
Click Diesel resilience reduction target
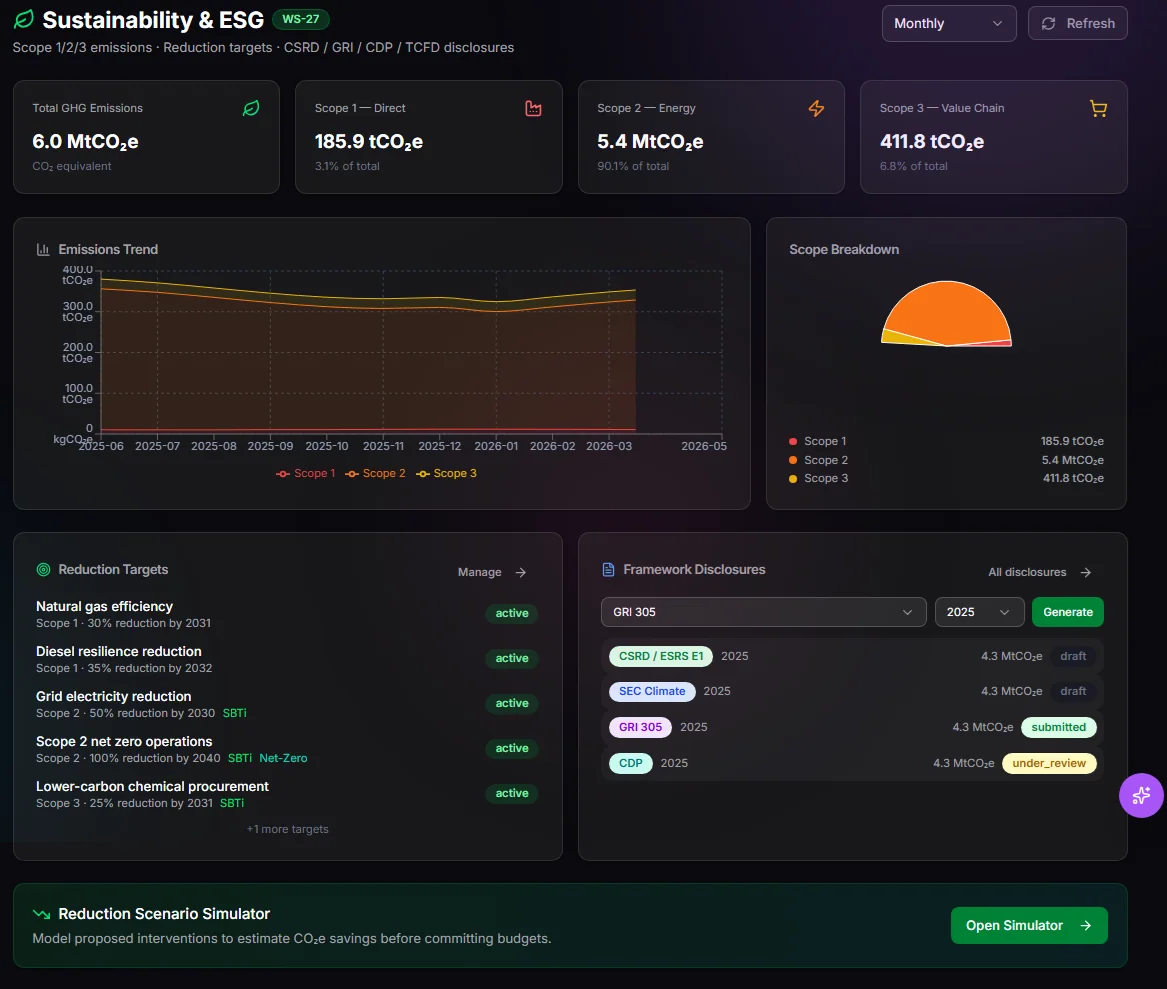click(x=119, y=651)
